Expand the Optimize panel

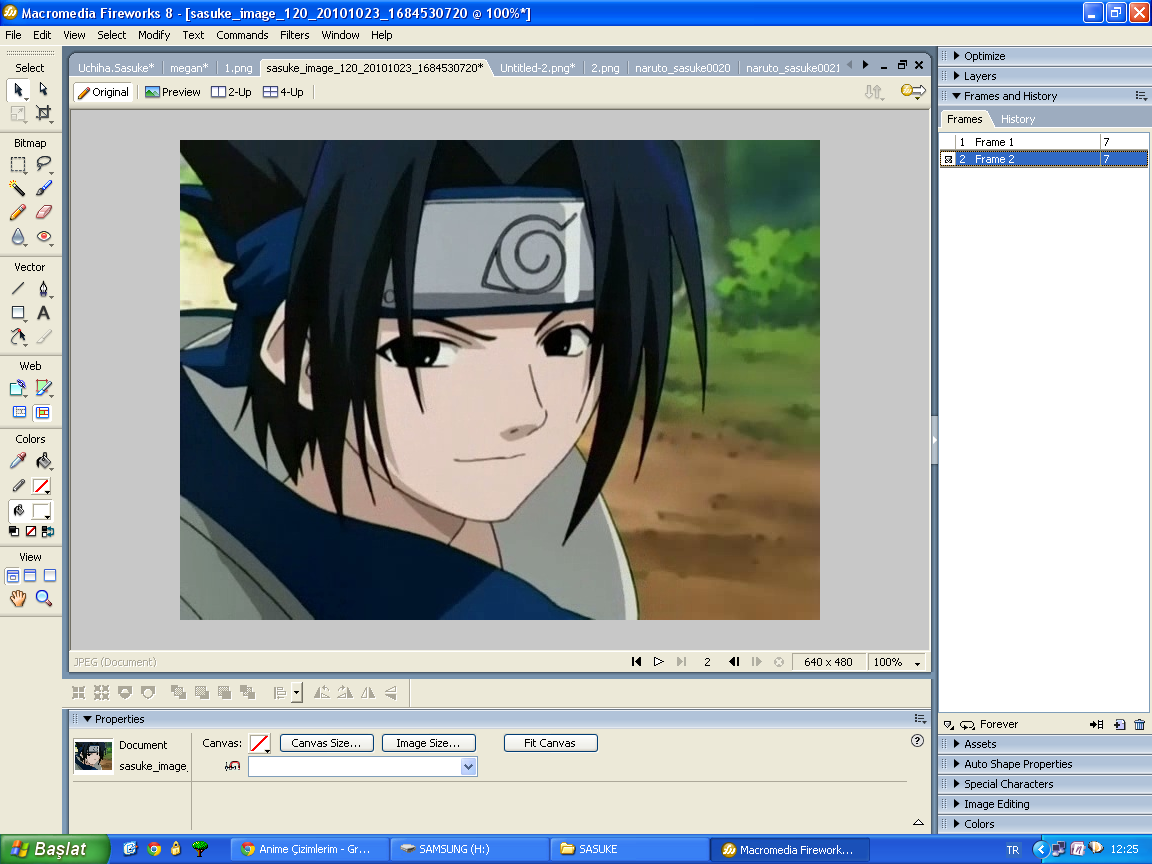(957, 56)
